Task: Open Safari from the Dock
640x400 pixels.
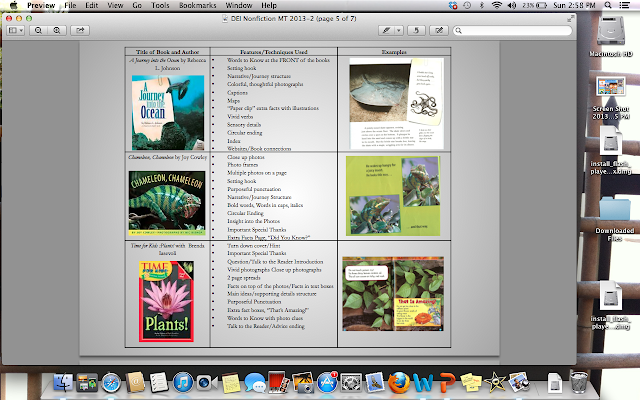Action: pos(111,383)
